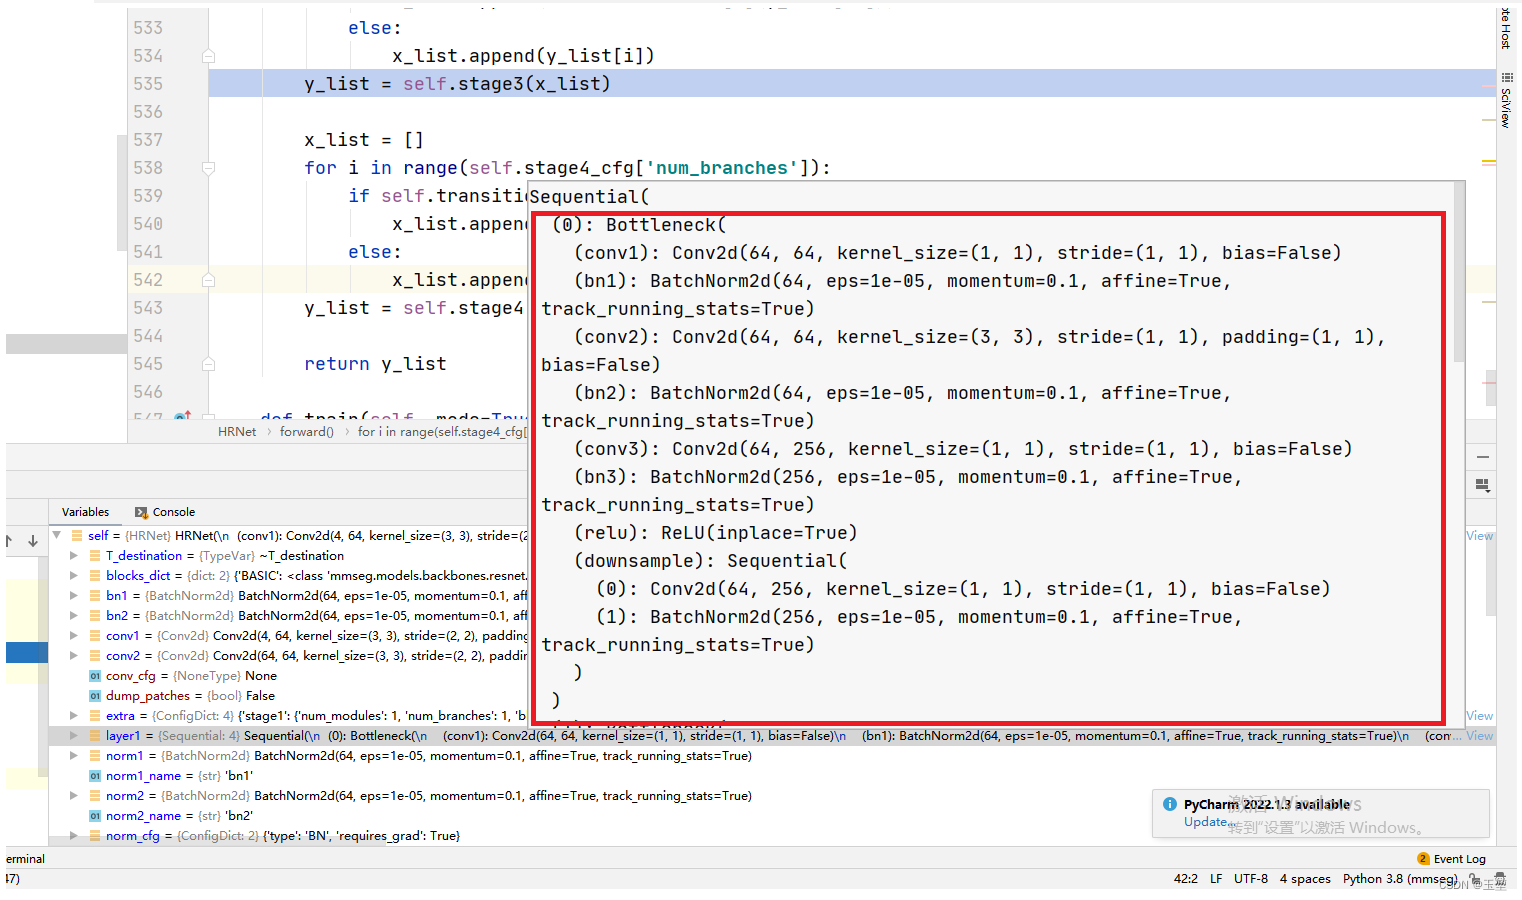Click the norm1_name string value icon
The image size is (1522, 900).
[95, 776]
